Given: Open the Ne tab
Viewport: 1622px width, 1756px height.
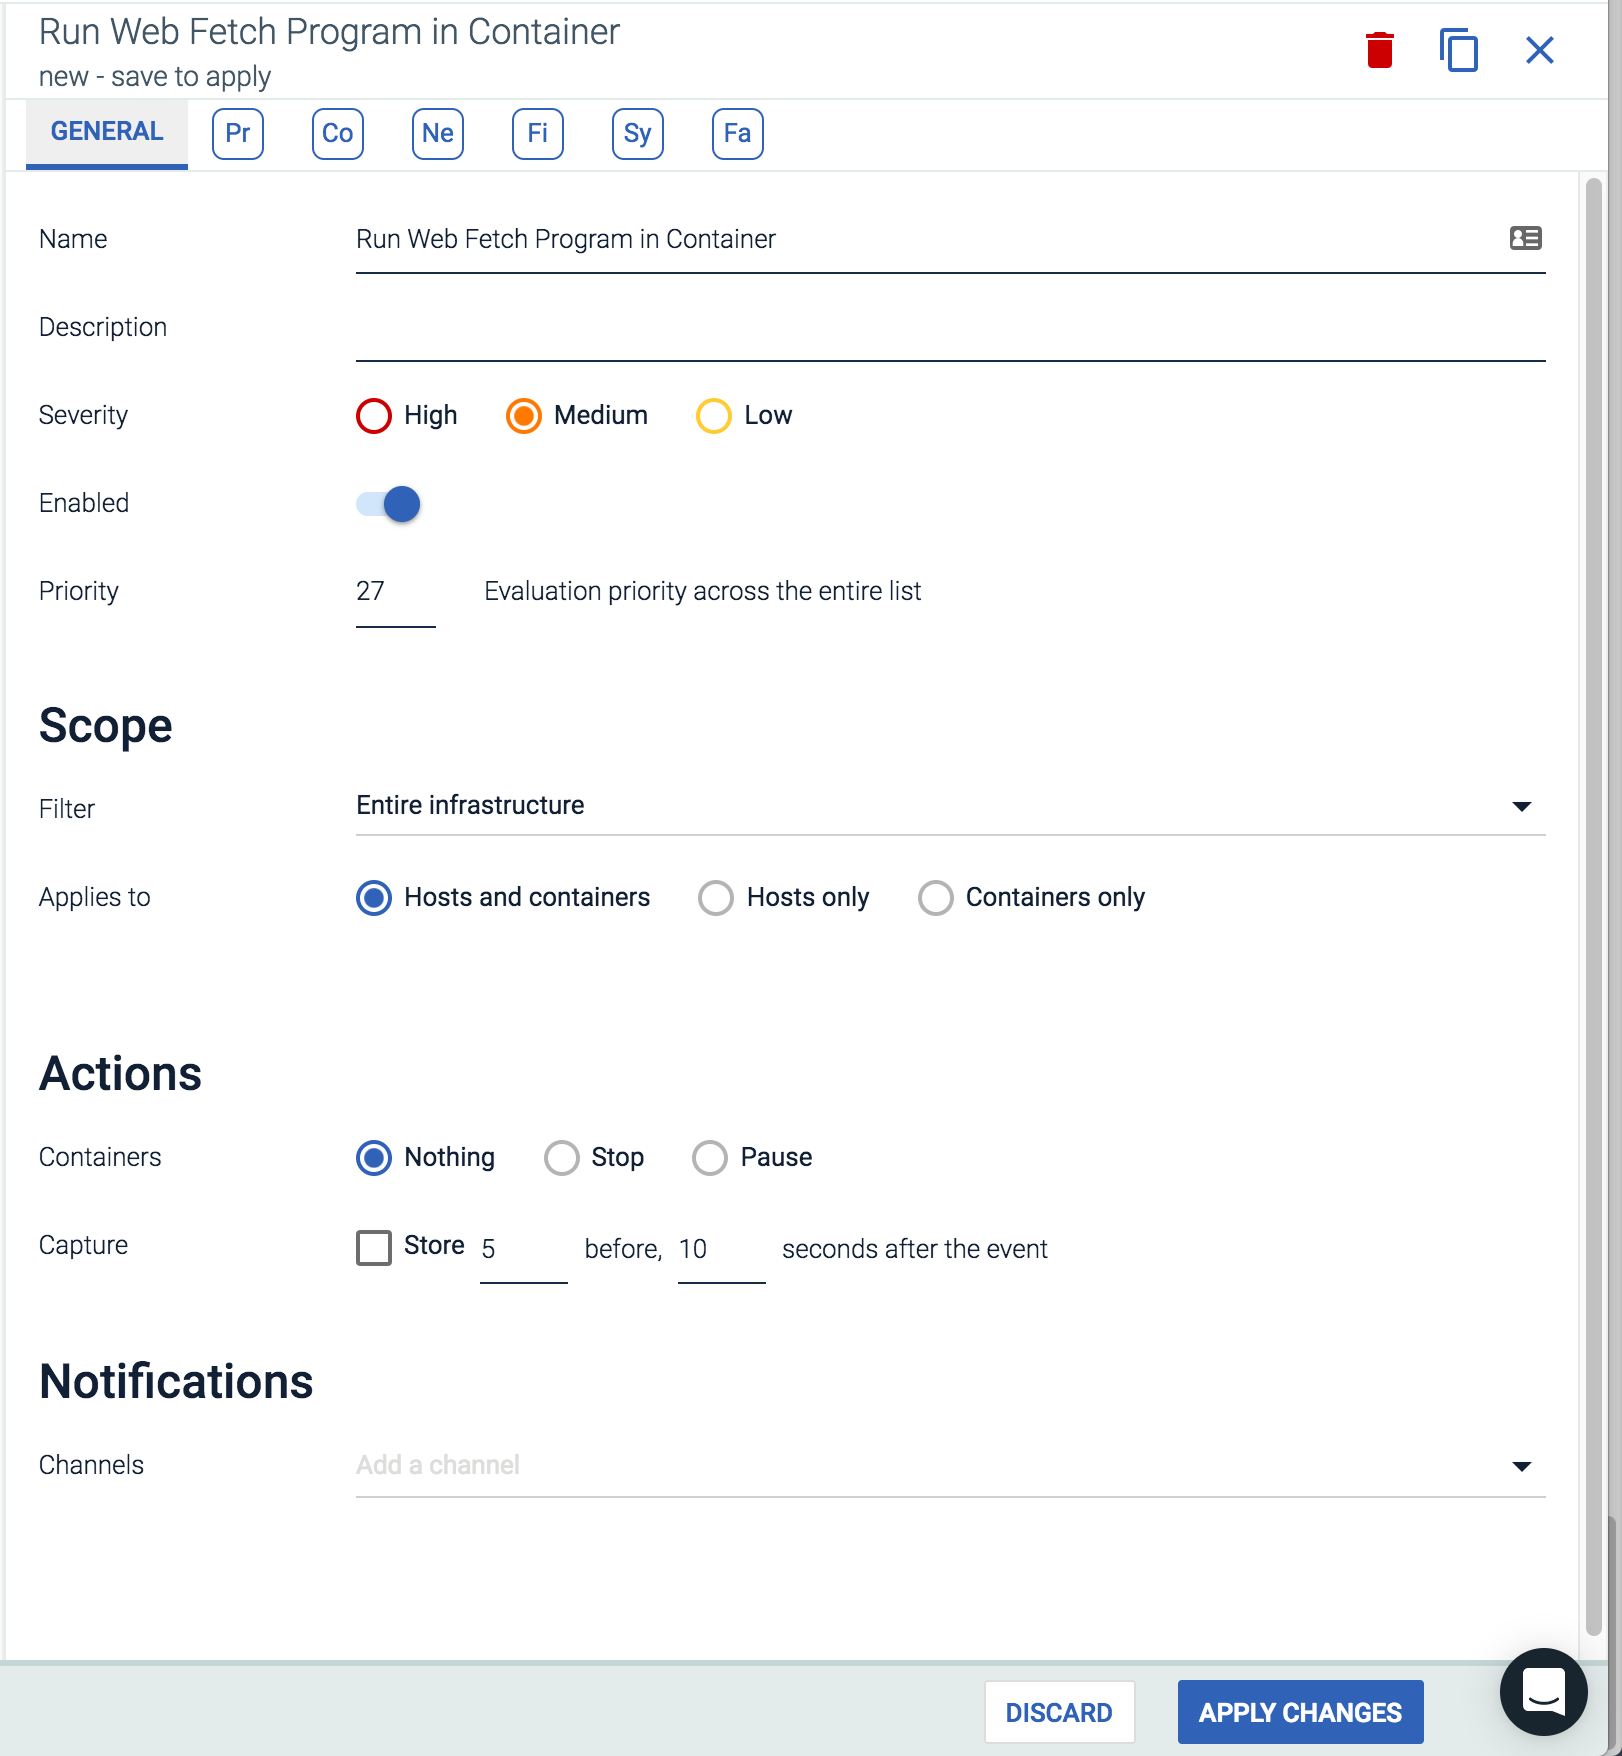Looking at the screenshot, I should [x=438, y=134].
